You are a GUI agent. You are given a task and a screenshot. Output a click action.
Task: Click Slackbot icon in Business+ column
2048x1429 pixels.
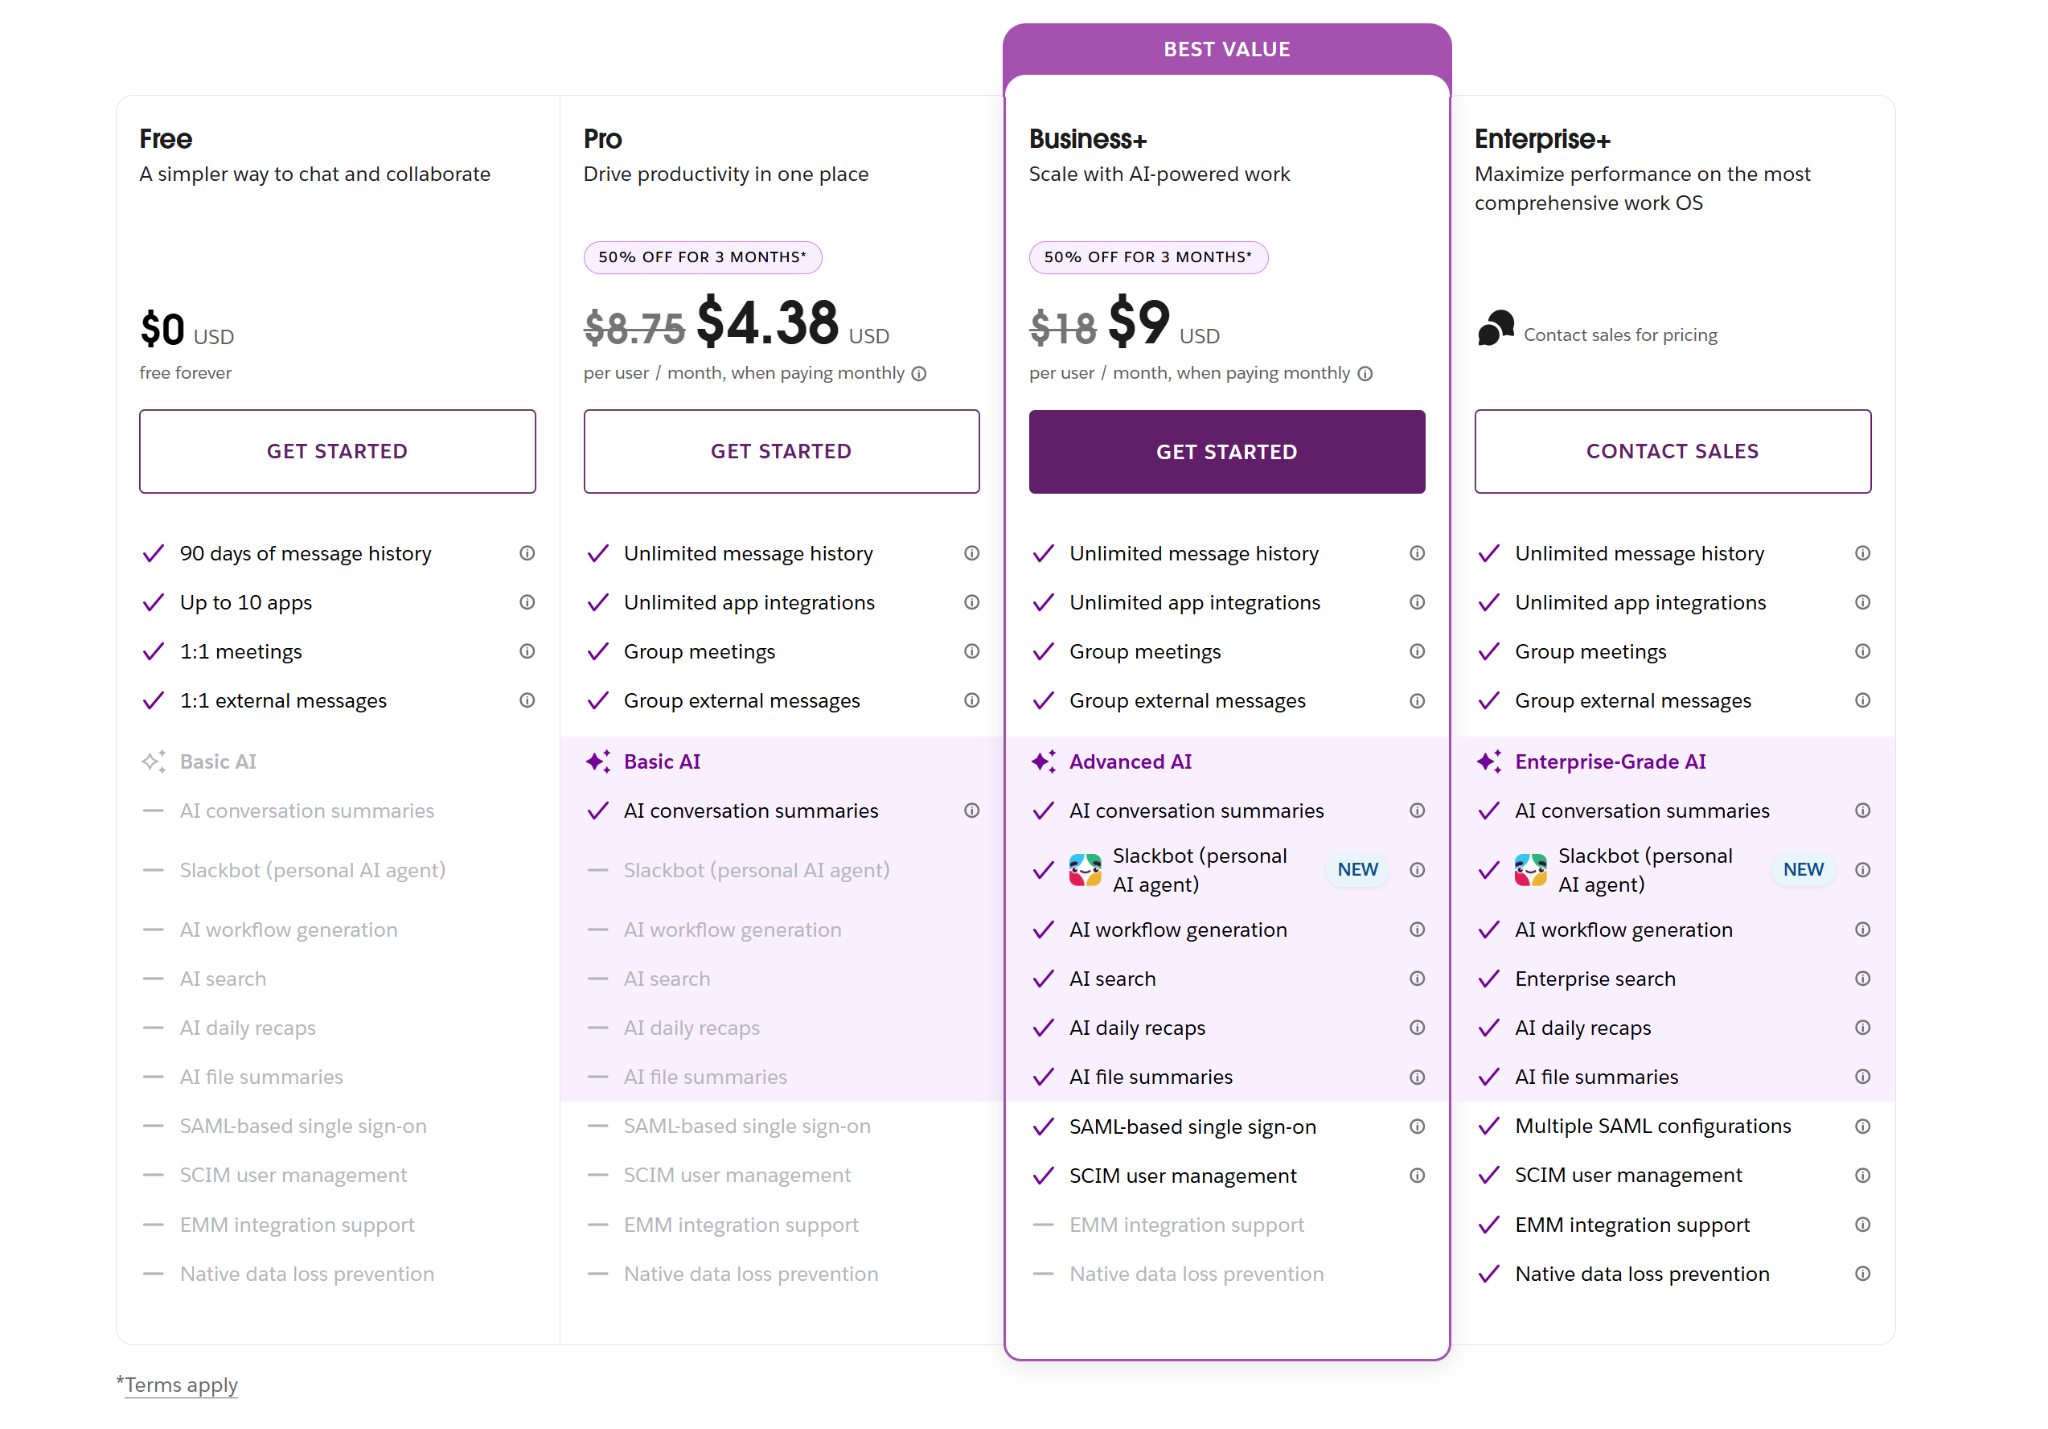tap(1085, 870)
